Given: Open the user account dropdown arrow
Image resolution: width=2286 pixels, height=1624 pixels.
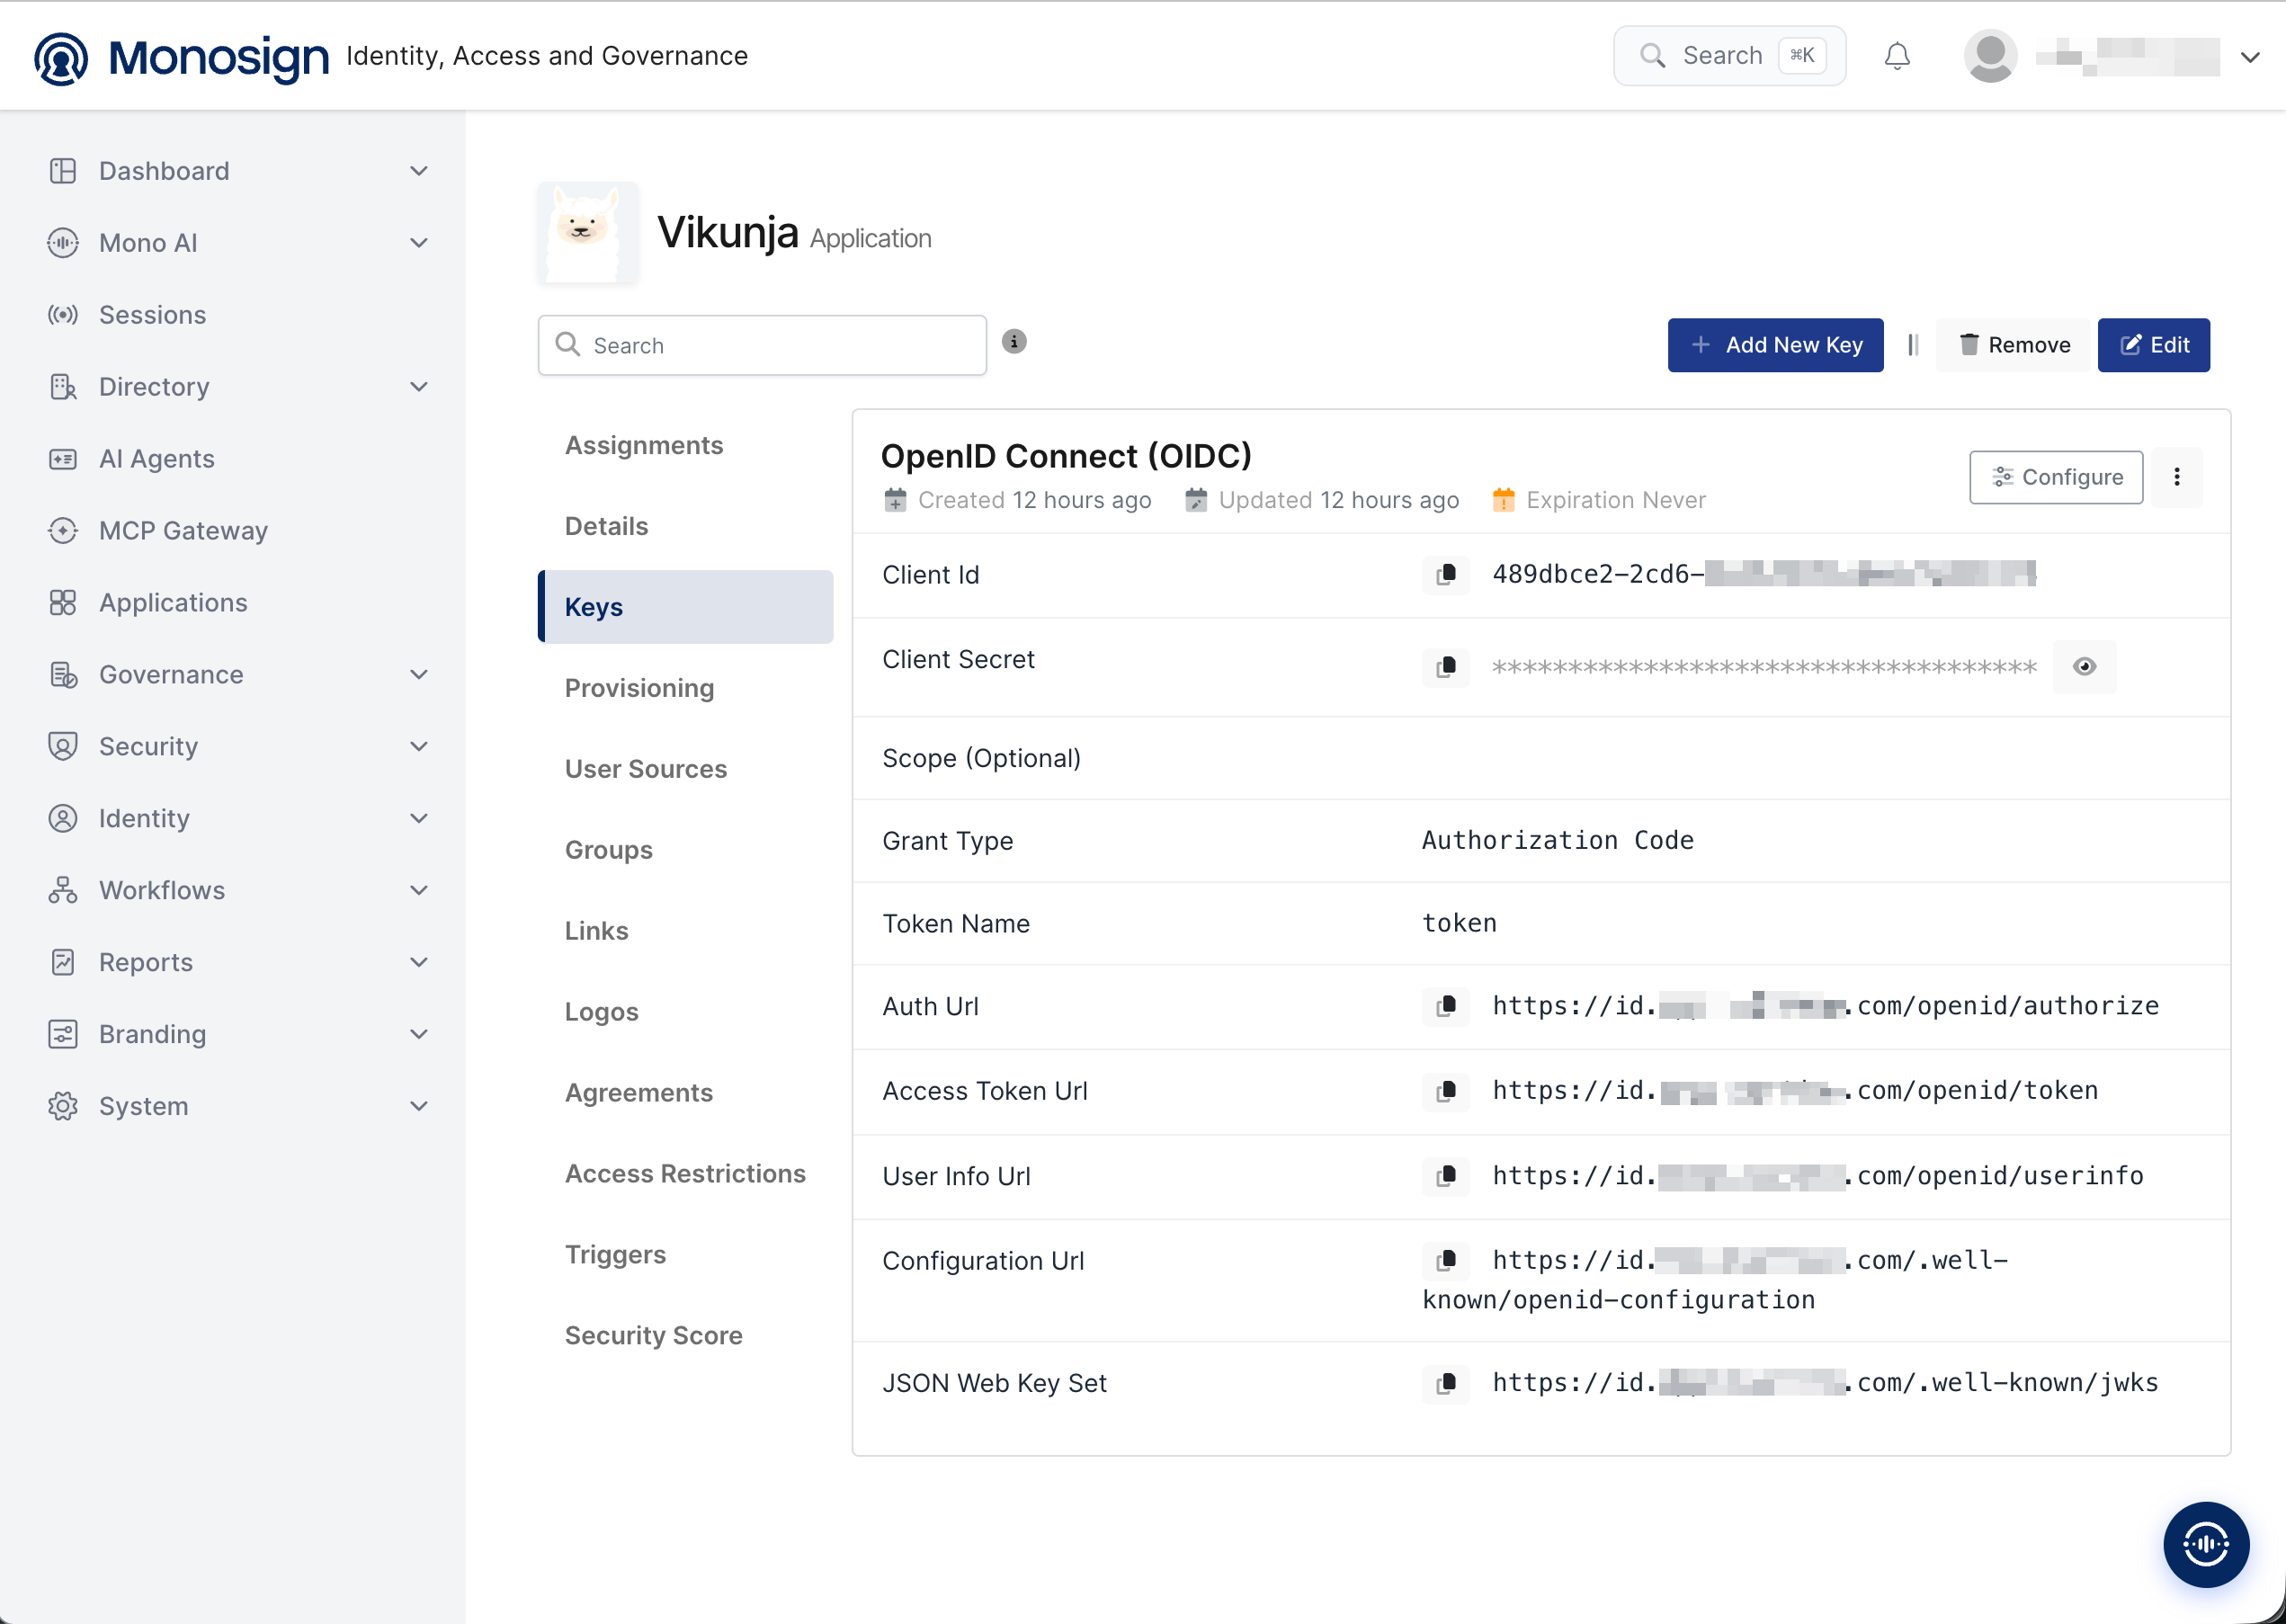Looking at the screenshot, I should [x=2250, y=57].
